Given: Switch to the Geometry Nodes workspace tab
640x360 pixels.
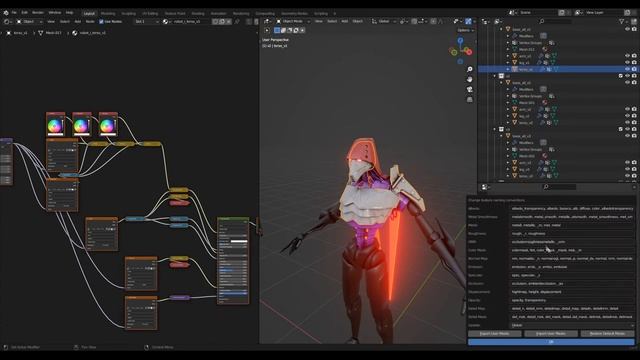Looking at the screenshot, I should click(294, 13).
